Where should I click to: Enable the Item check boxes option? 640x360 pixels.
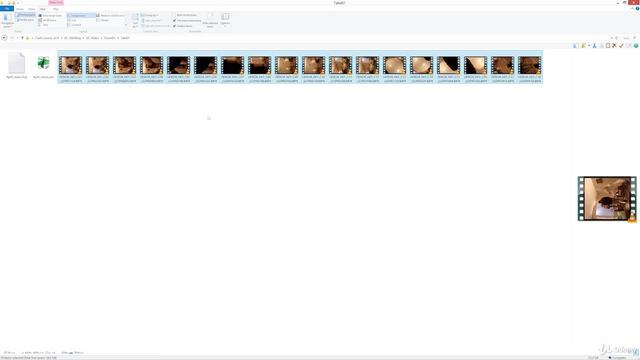pyautogui.click(x=186, y=15)
